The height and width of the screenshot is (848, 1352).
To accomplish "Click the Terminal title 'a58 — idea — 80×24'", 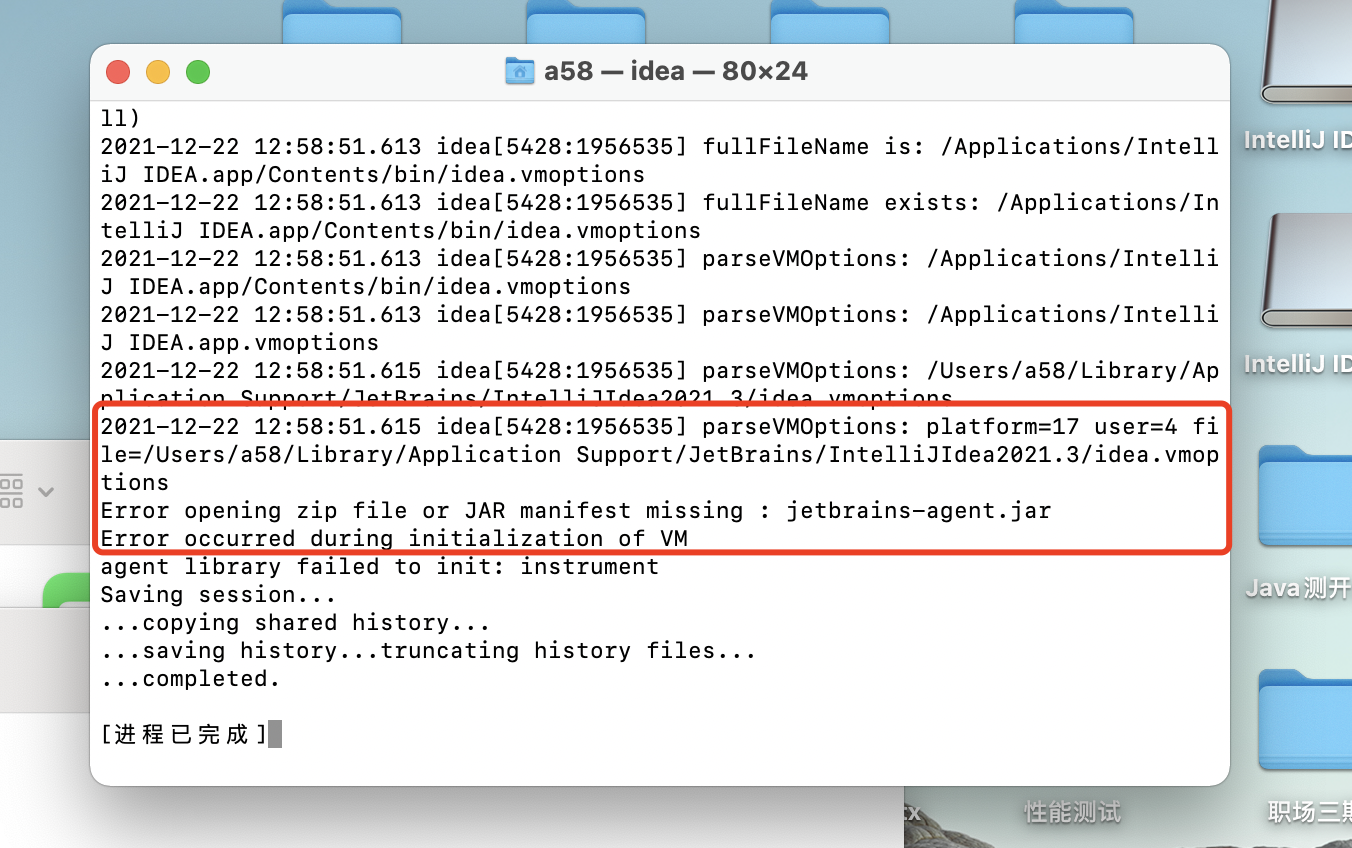I will [x=676, y=71].
